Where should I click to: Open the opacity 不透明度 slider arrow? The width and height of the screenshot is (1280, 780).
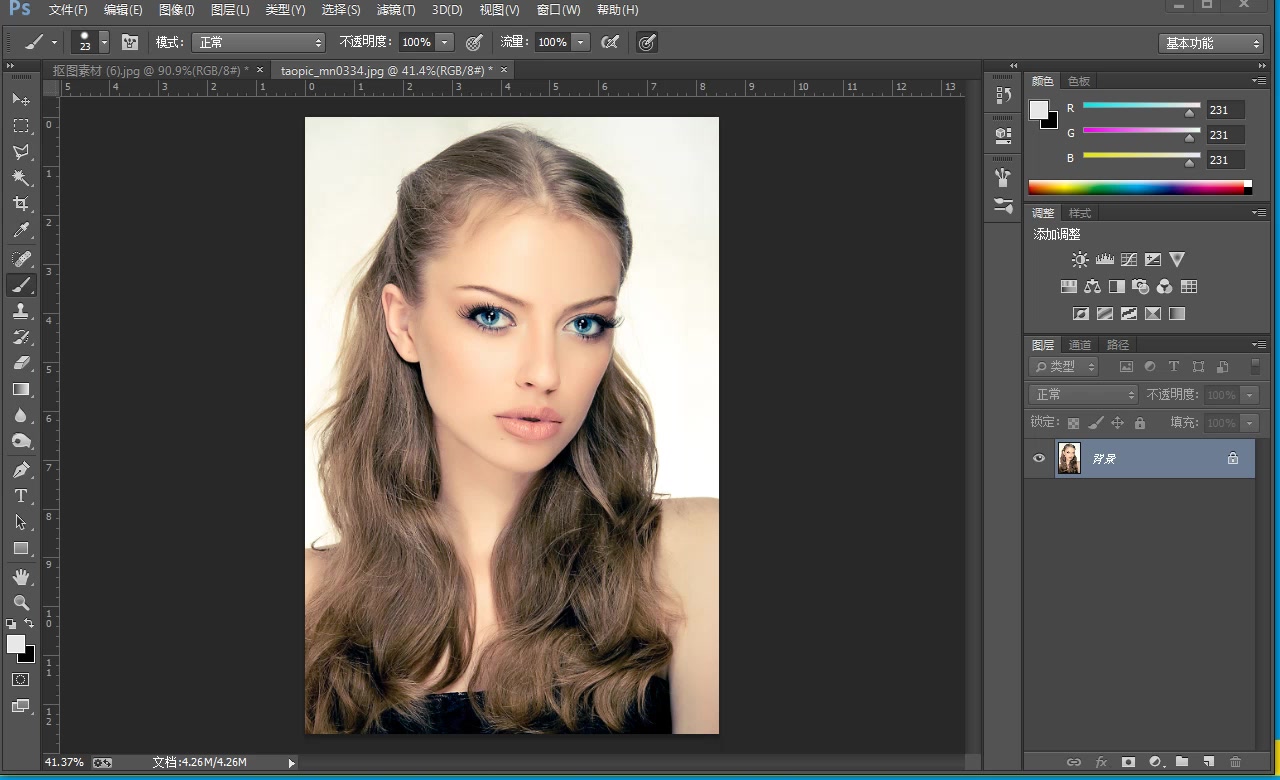tap(445, 42)
